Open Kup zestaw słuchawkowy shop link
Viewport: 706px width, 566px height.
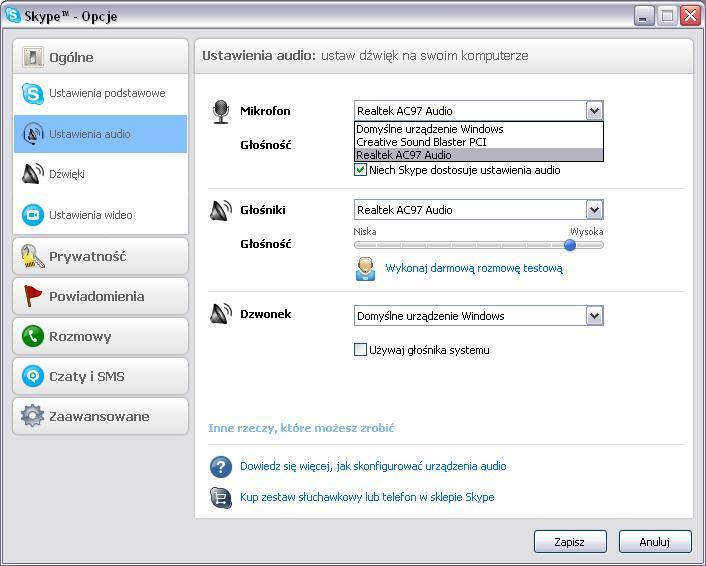pyautogui.click(x=367, y=497)
